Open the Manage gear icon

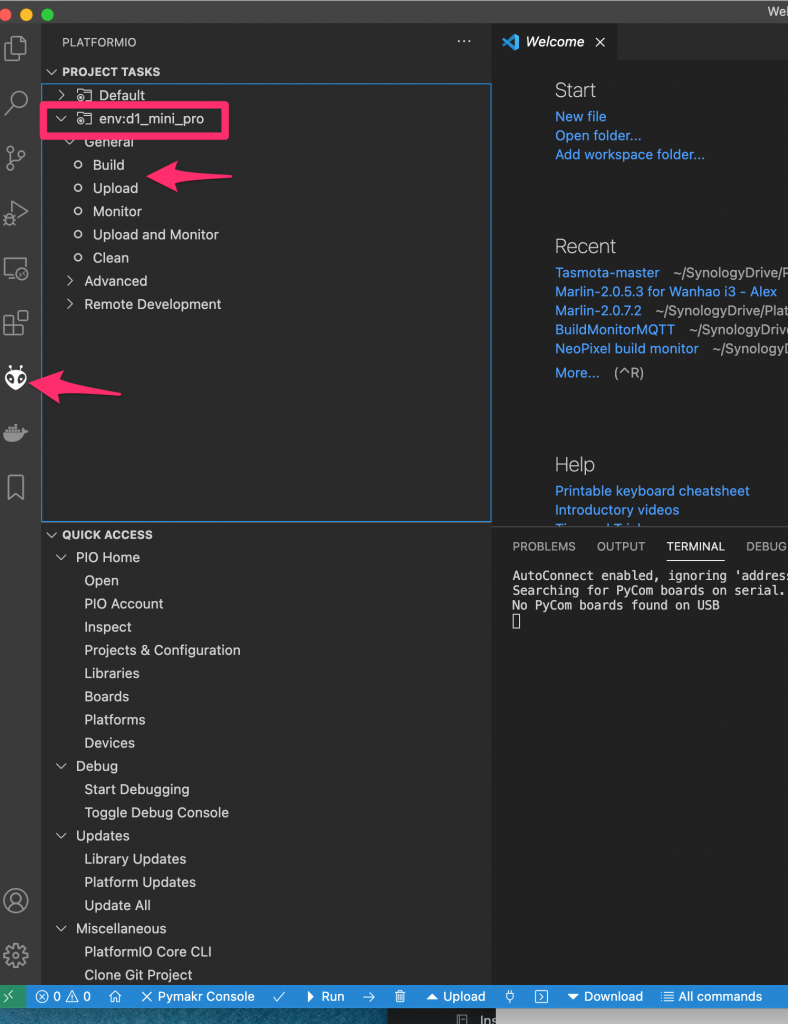pos(16,955)
